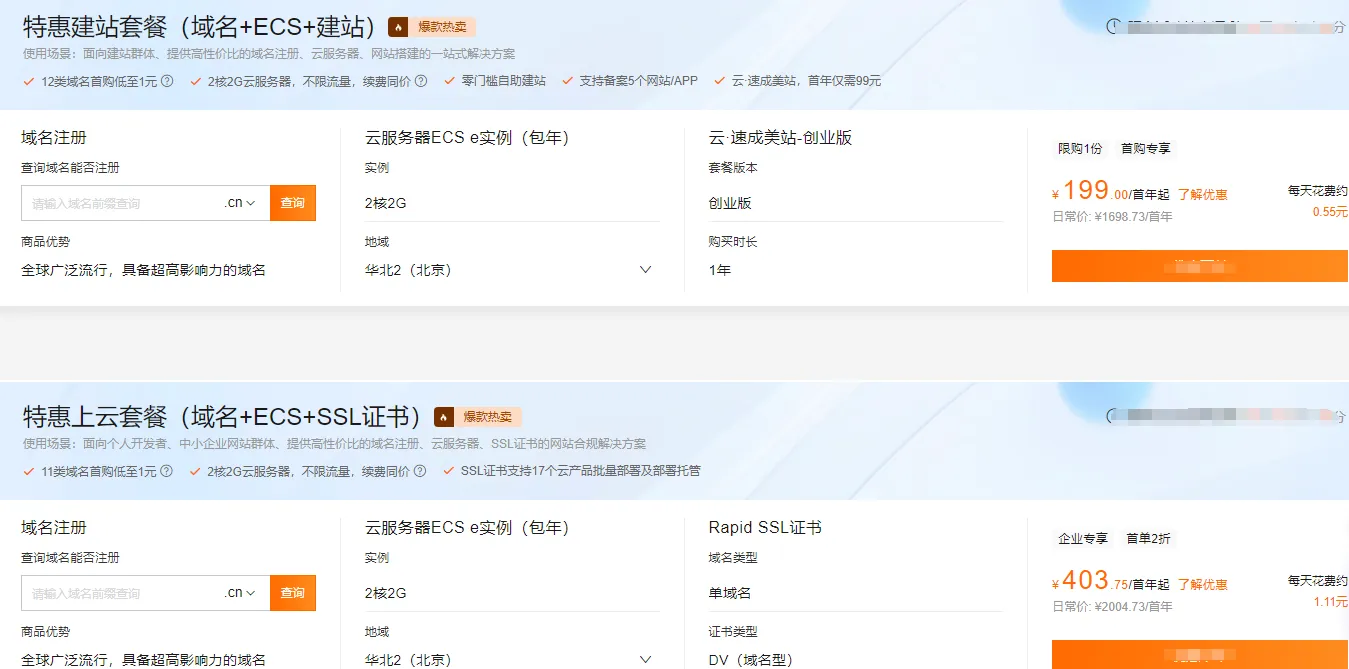Click orange purchase button under ¥199.00 price
This screenshot has width=1349, height=669.
[1200, 266]
